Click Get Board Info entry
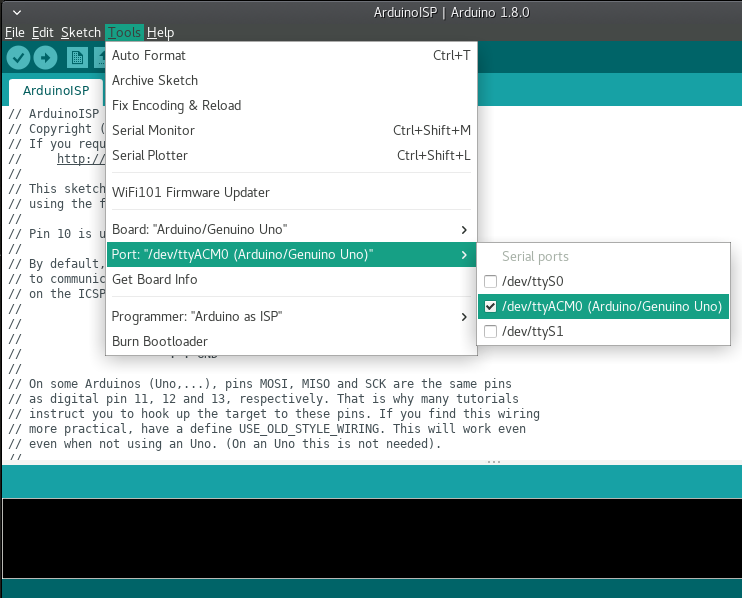The height and width of the screenshot is (598, 742). pyautogui.click(x=291, y=280)
